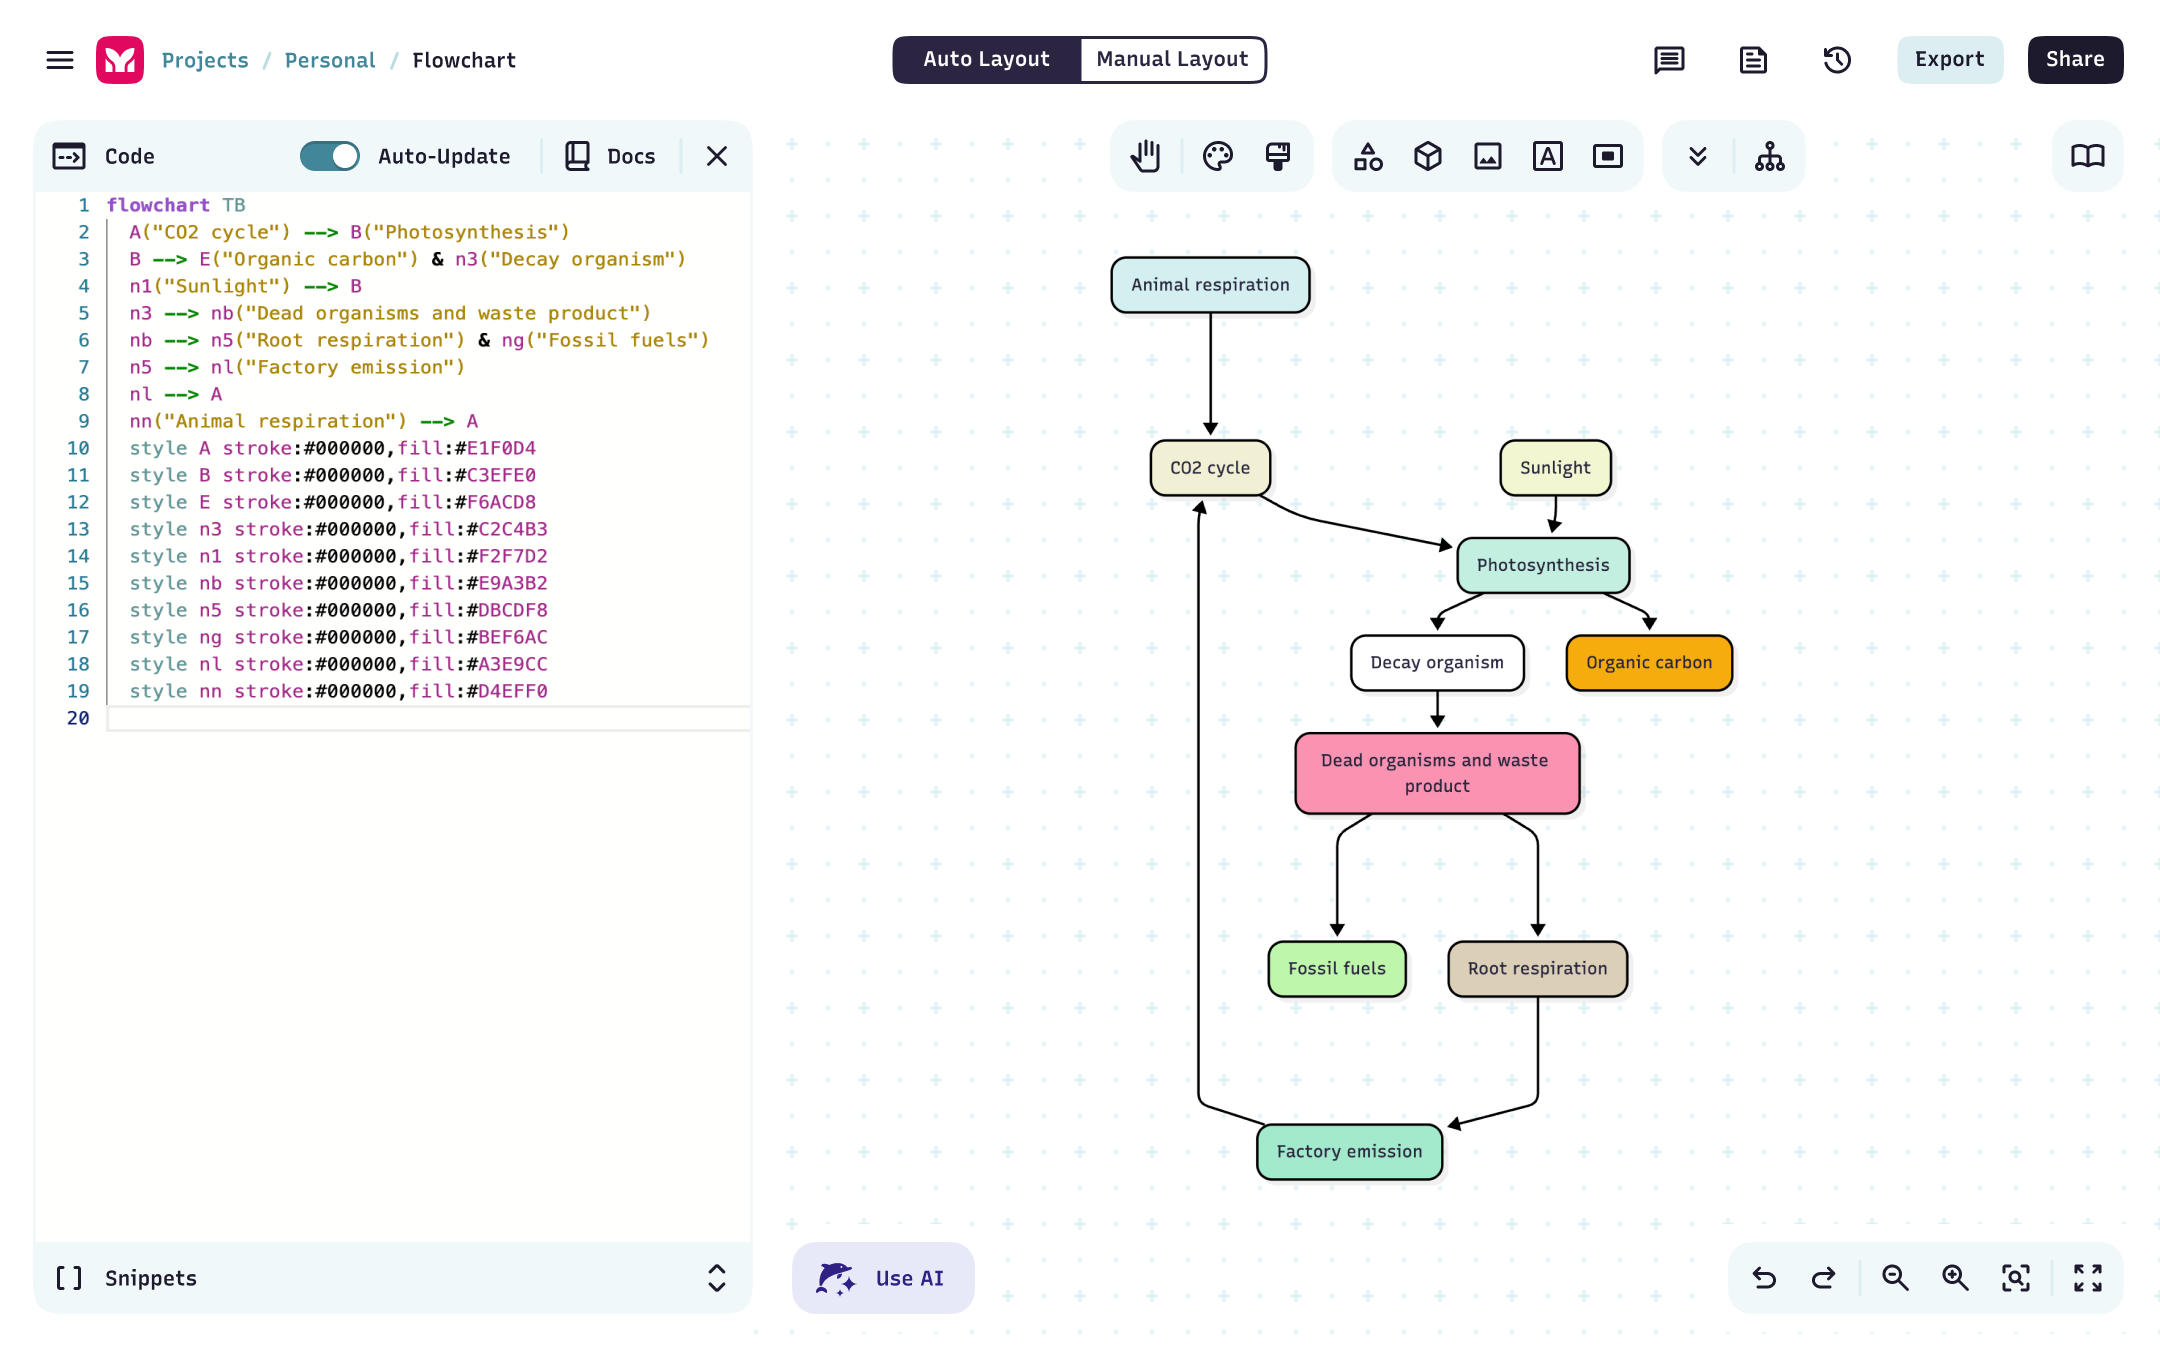
Task: Select the Pan hand tool
Action: coord(1145,156)
